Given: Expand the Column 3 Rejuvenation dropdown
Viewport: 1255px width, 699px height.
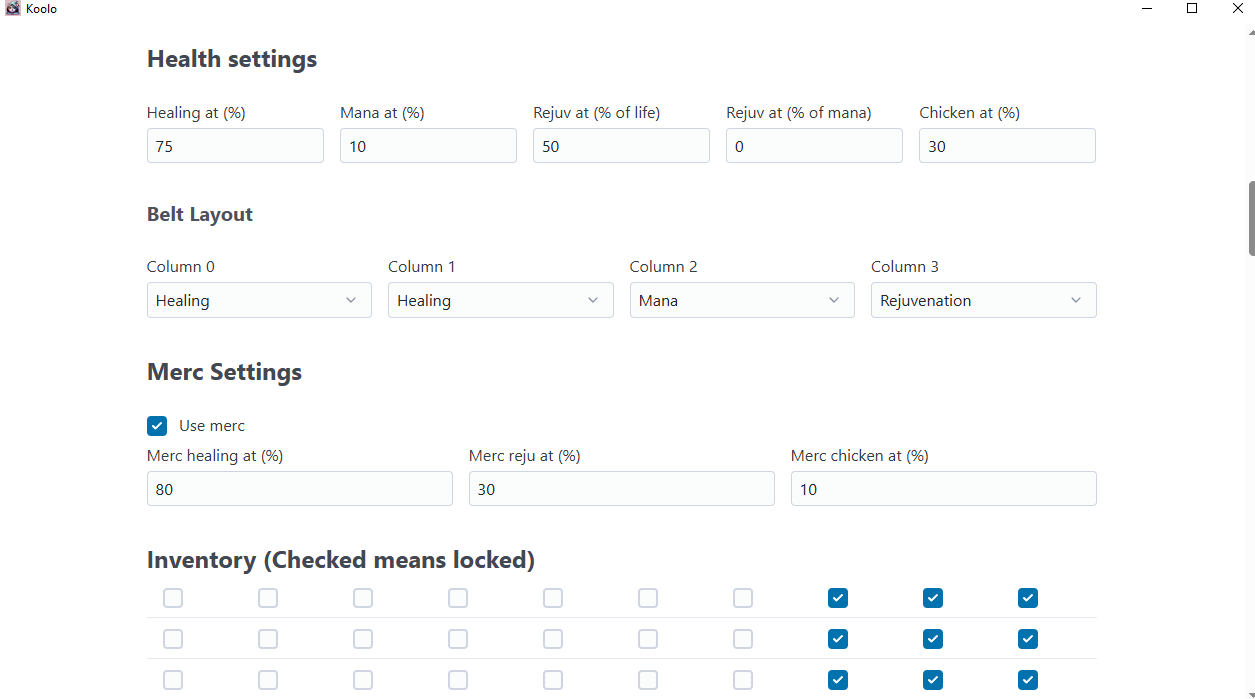Looking at the screenshot, I should (983, 300).
